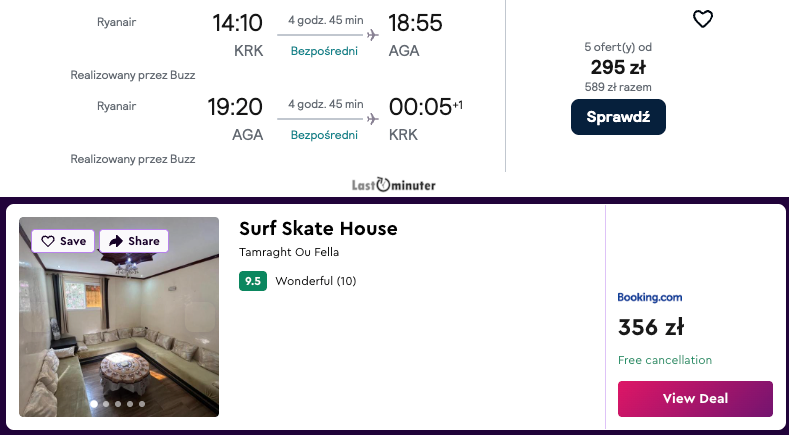Screen dimensions: 789x435
Task: Open the Surf Skate House title link
Action: 318,229
